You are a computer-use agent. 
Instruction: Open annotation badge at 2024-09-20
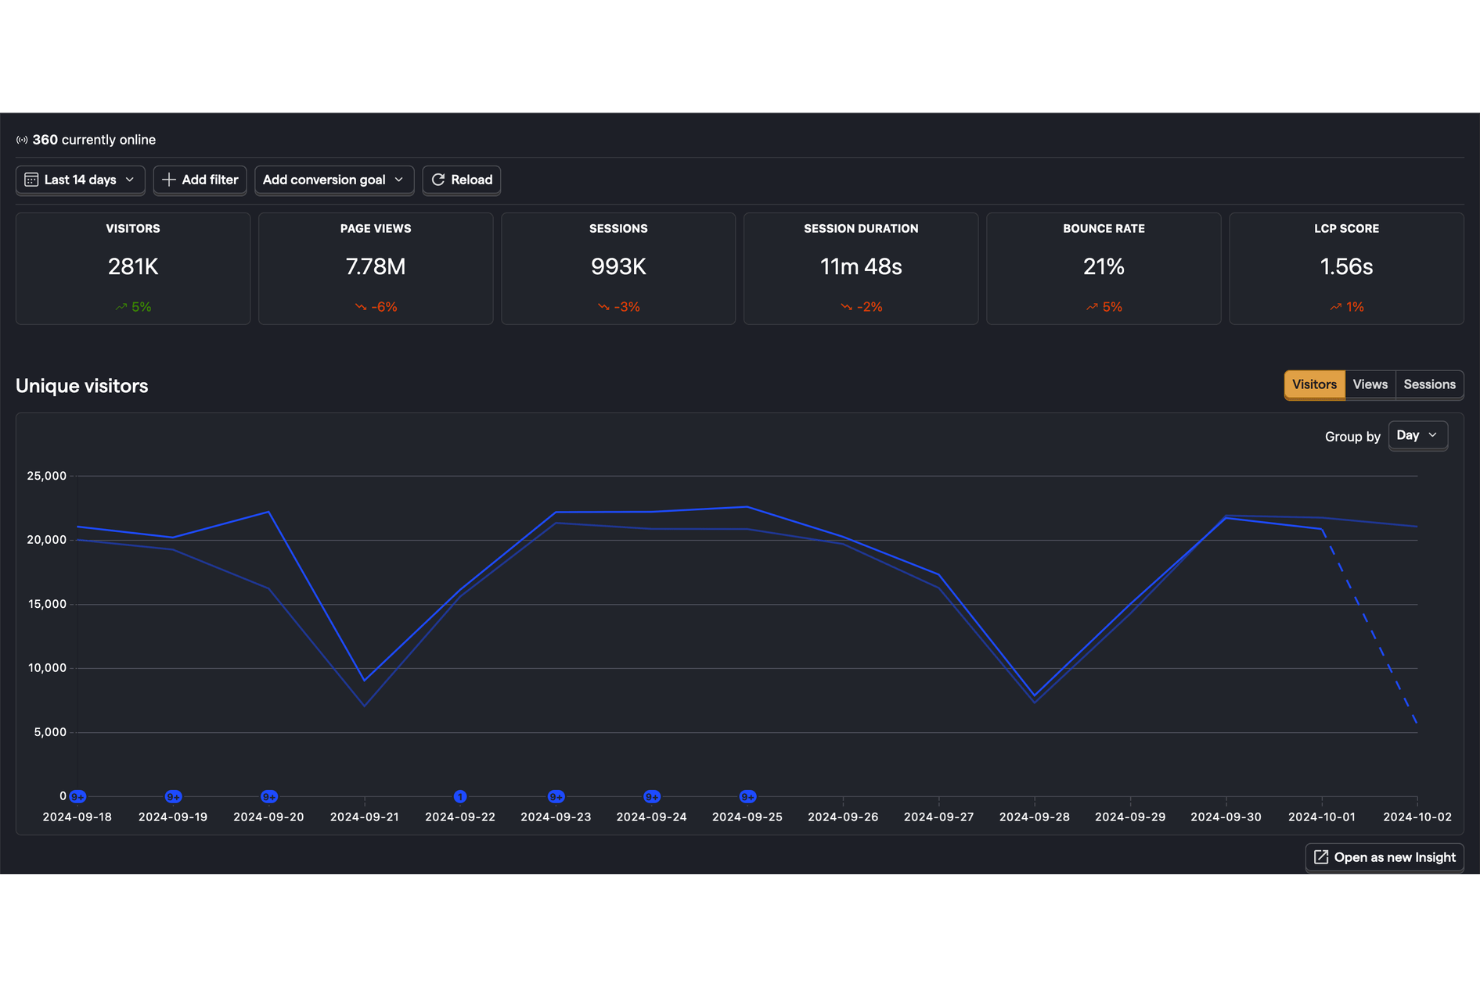point(269,796)
